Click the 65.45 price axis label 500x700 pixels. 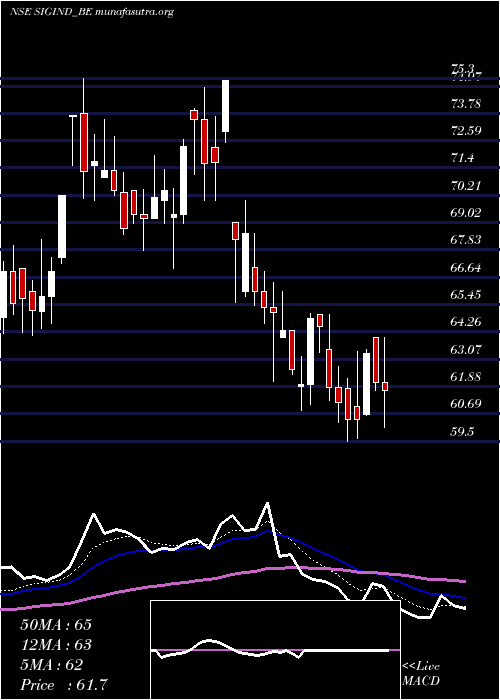[x=466, y=295]
